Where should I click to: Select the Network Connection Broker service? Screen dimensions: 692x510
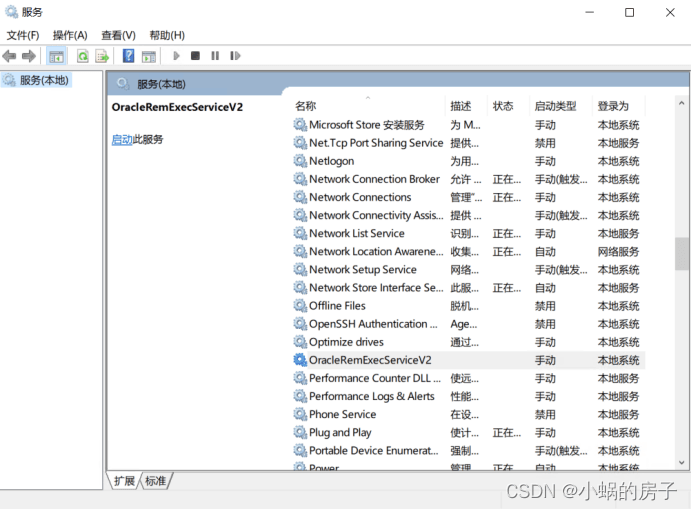click(x=468, y=179)
